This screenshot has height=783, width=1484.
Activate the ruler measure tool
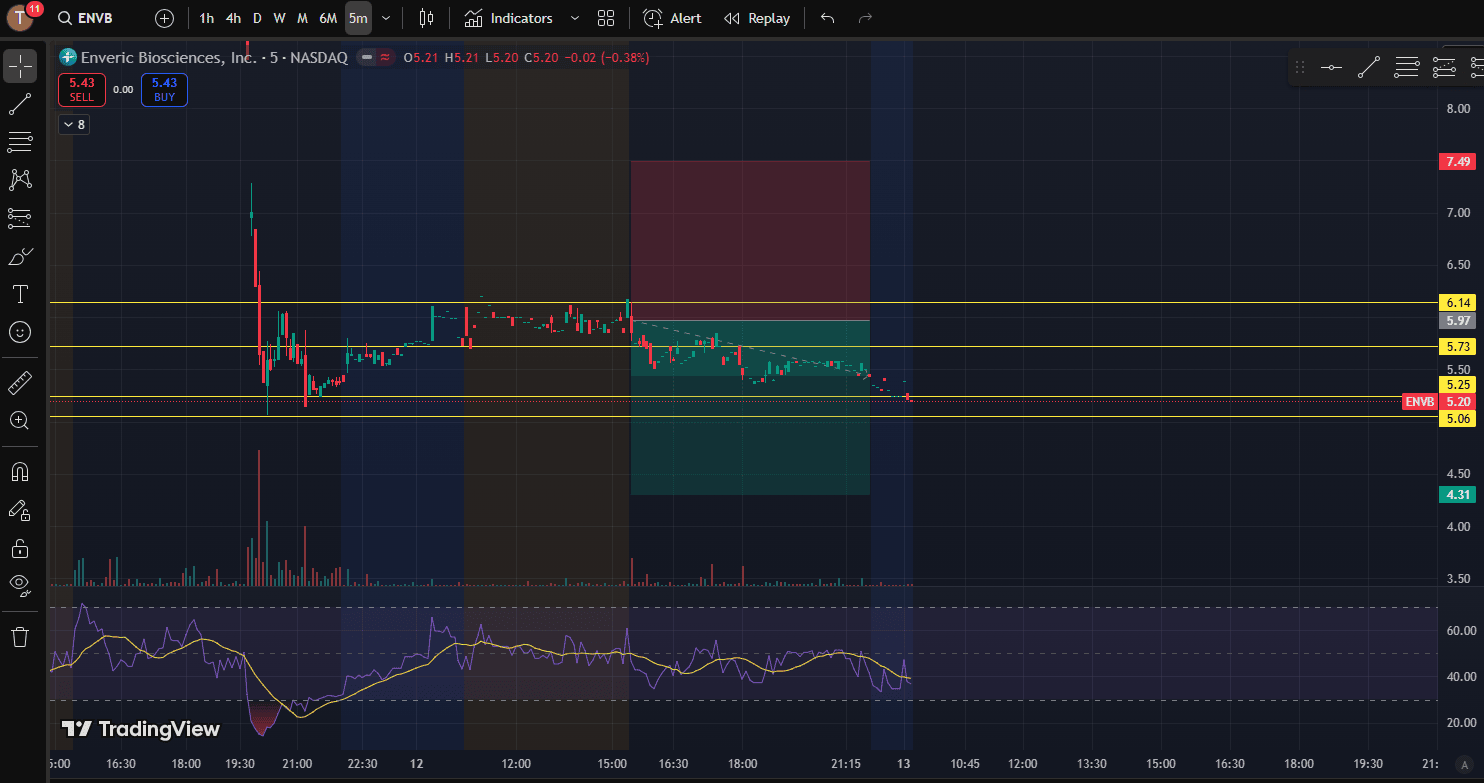click(x=20, y=382)
